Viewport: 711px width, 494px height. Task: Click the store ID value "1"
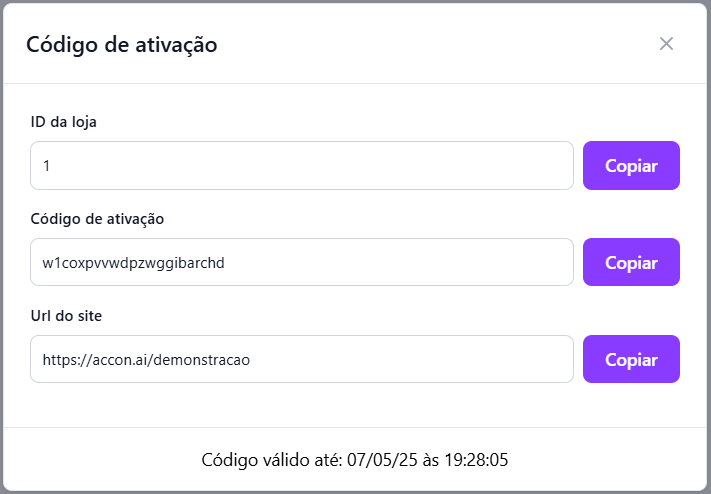46,166
